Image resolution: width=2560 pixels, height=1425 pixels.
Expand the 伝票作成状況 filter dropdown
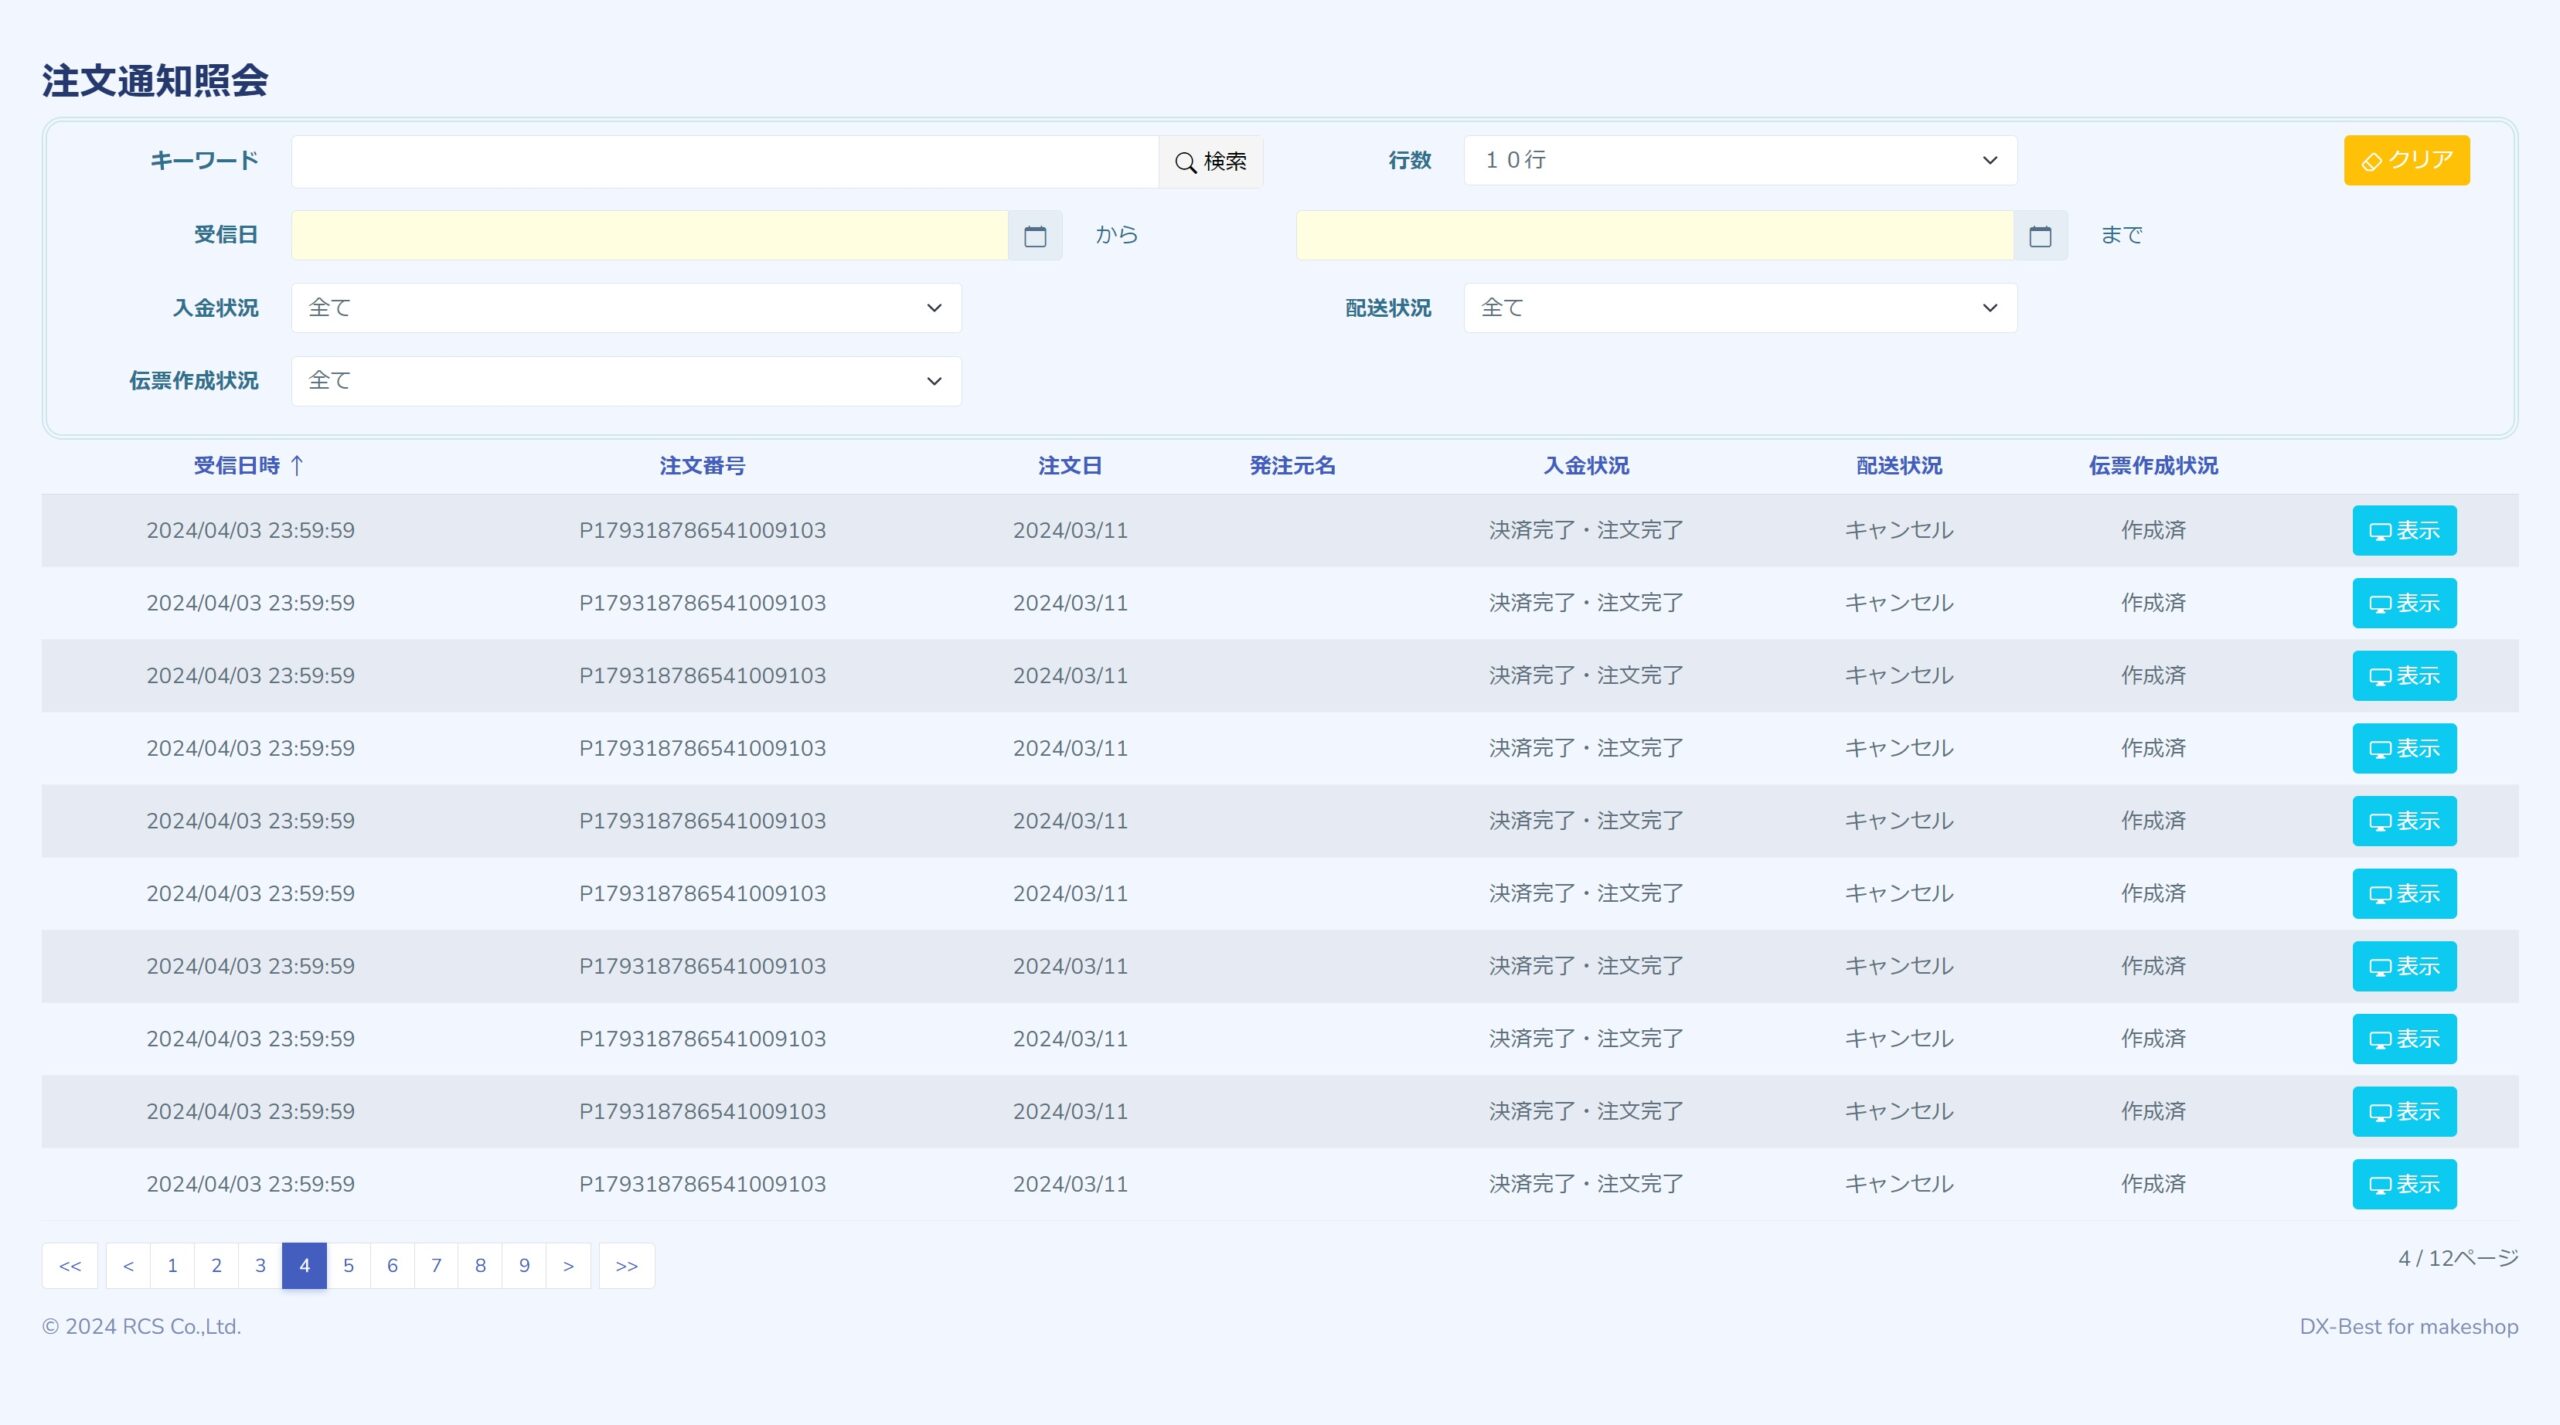[x=626, y=381]
